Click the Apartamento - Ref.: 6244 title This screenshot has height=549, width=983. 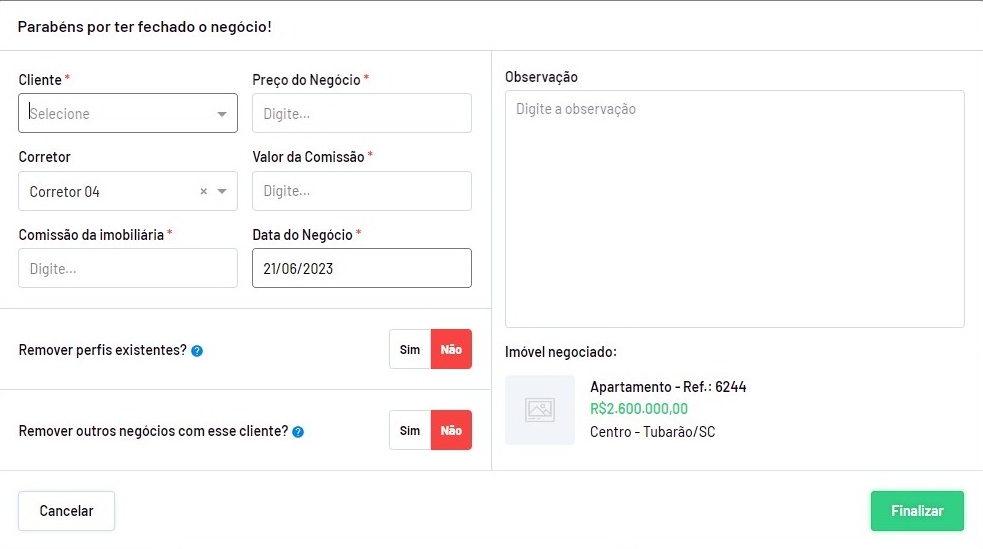(668, 387)
